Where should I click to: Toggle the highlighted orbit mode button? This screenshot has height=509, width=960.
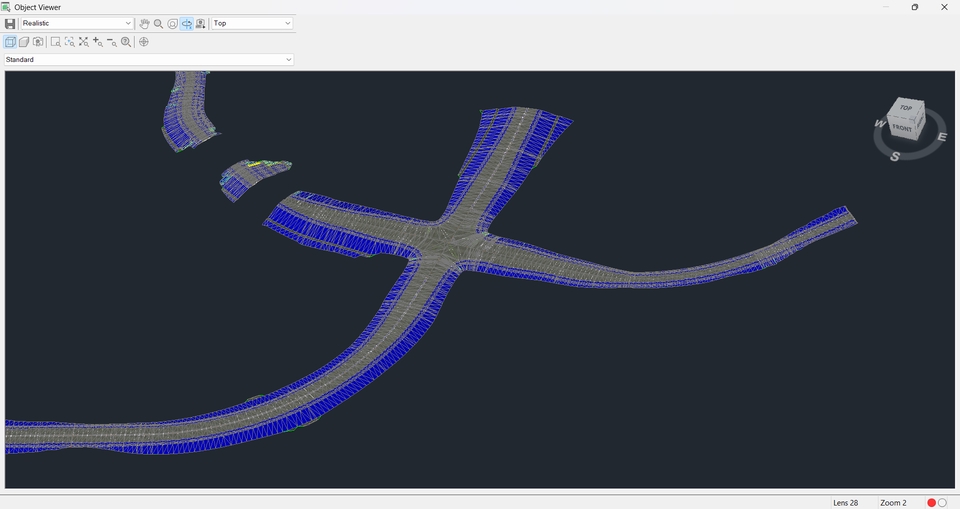pyautogui.click(x=186, y=23)
